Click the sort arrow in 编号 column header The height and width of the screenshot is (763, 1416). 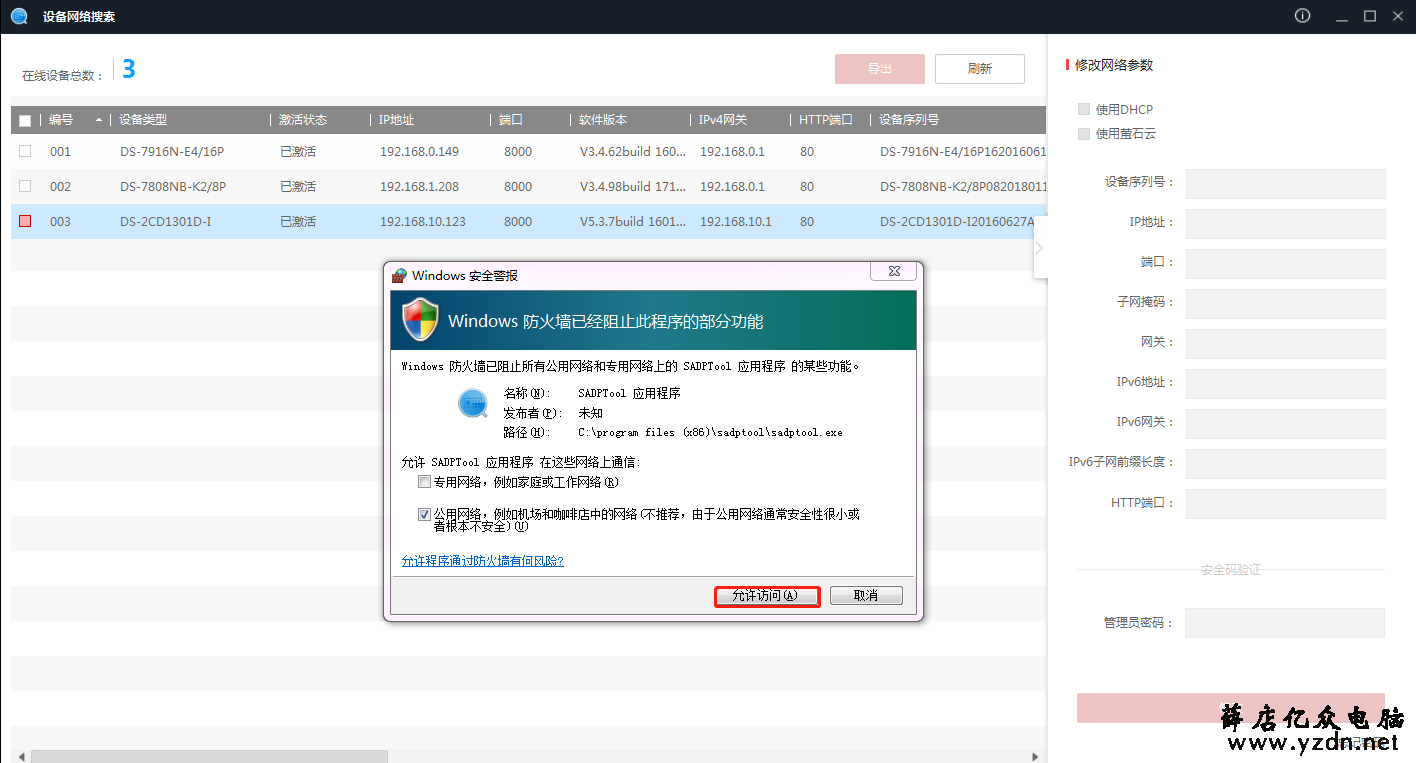pyautogui.click(x=99, y=120)
